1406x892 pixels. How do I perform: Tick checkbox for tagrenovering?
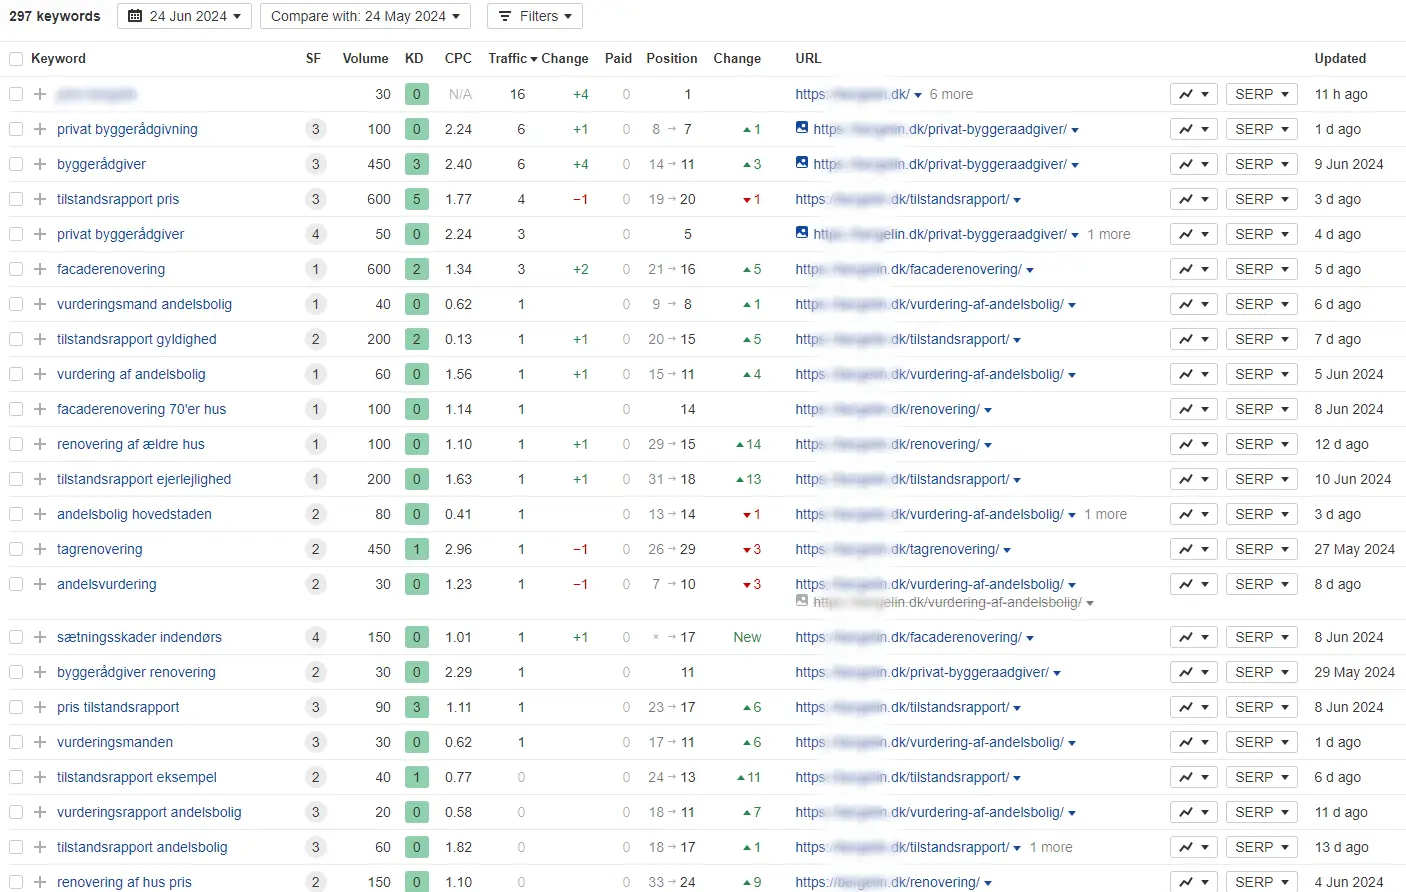pyautogui.click(x=16, y=549)
